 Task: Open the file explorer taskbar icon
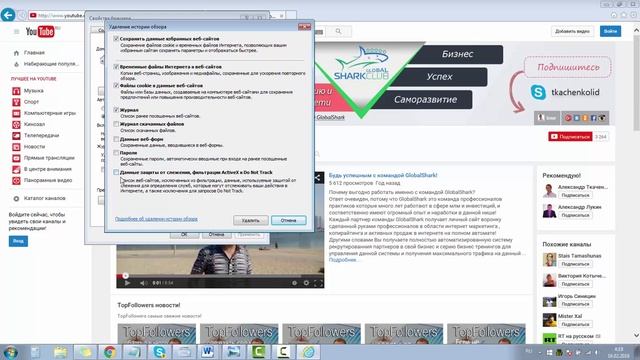point(60,352)
